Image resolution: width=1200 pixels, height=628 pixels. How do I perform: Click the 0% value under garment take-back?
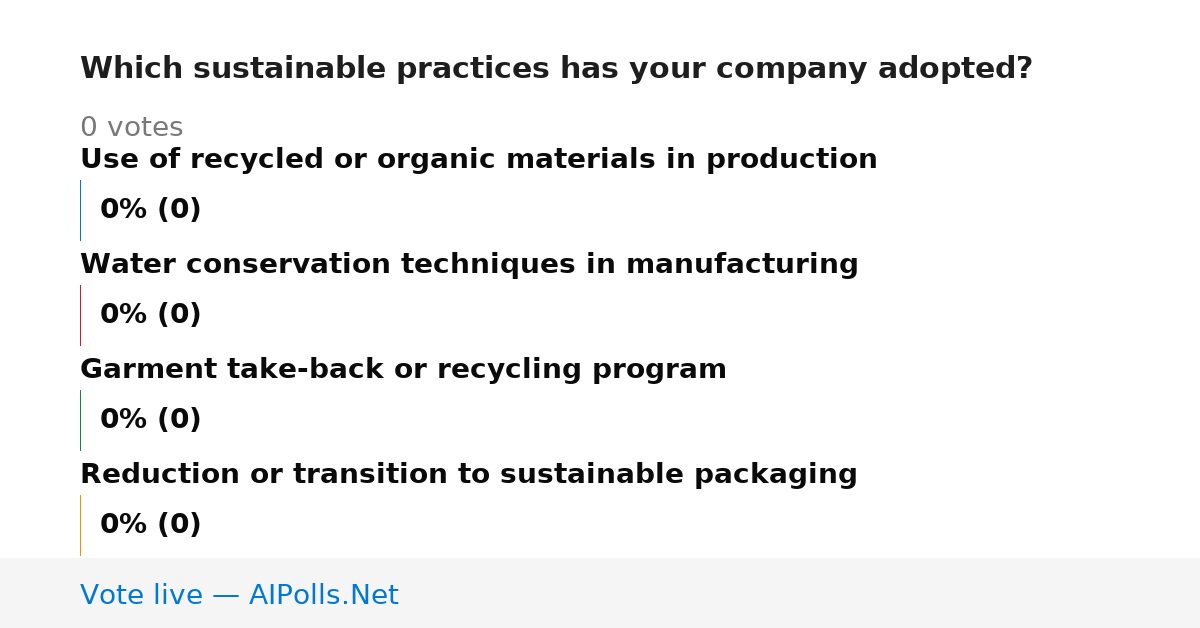[124, 420]
